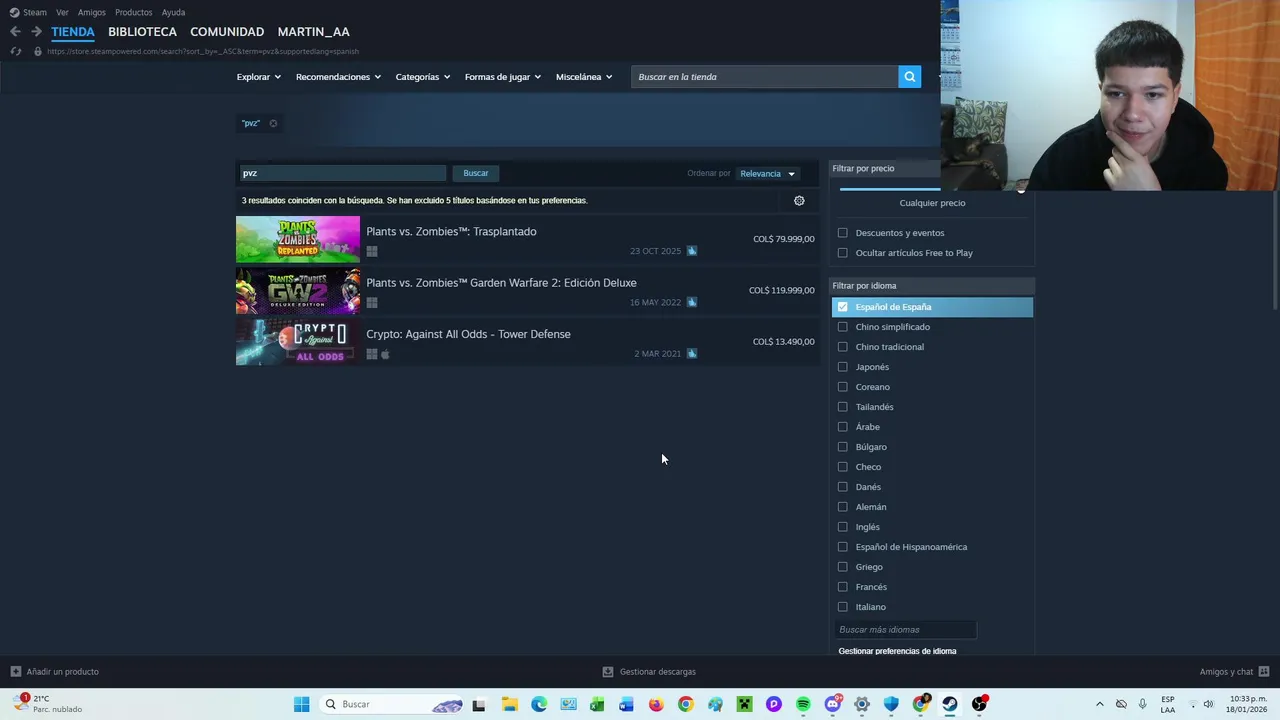The image size is (1280, 720).
Task: Click the magnifier search button in store bar
Action: (909, 77)
